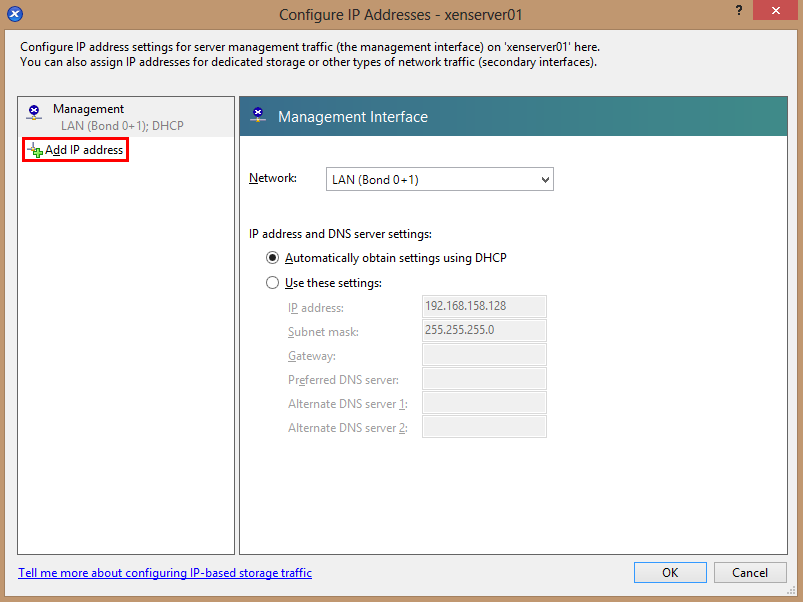Click the IP address input field

[x=484, y=307]
